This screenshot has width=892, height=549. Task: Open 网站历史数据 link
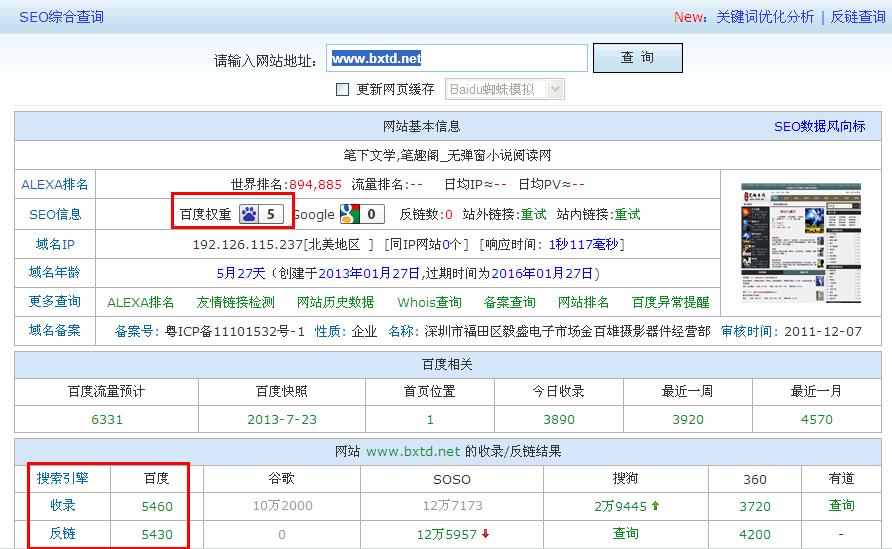pos(336,302)
